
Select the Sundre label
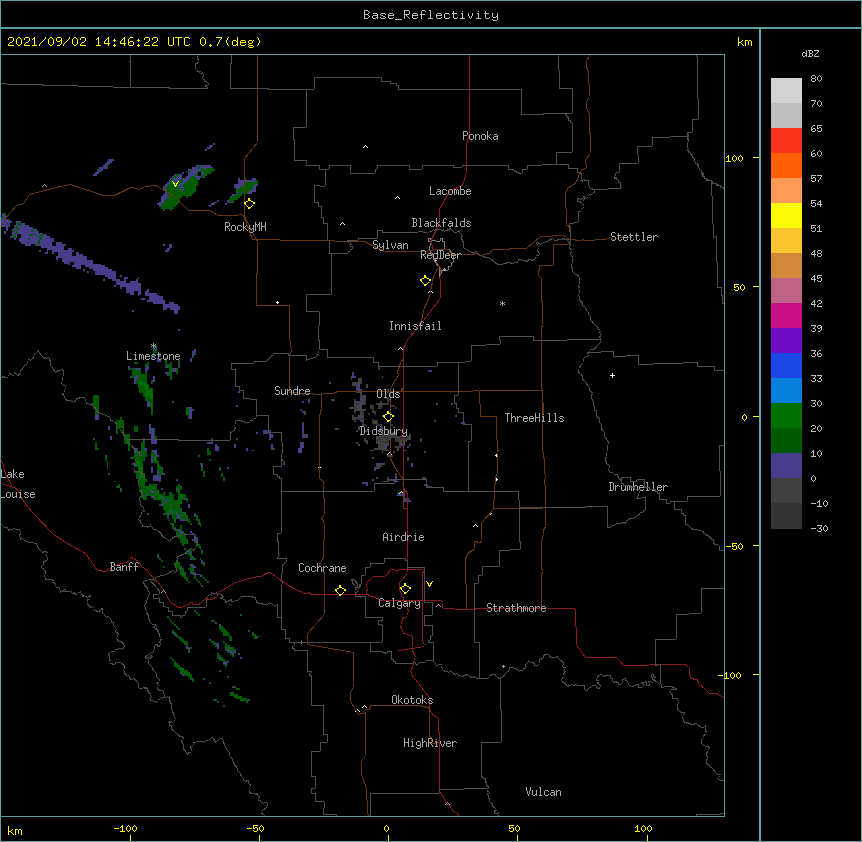[x=292, y=391]
